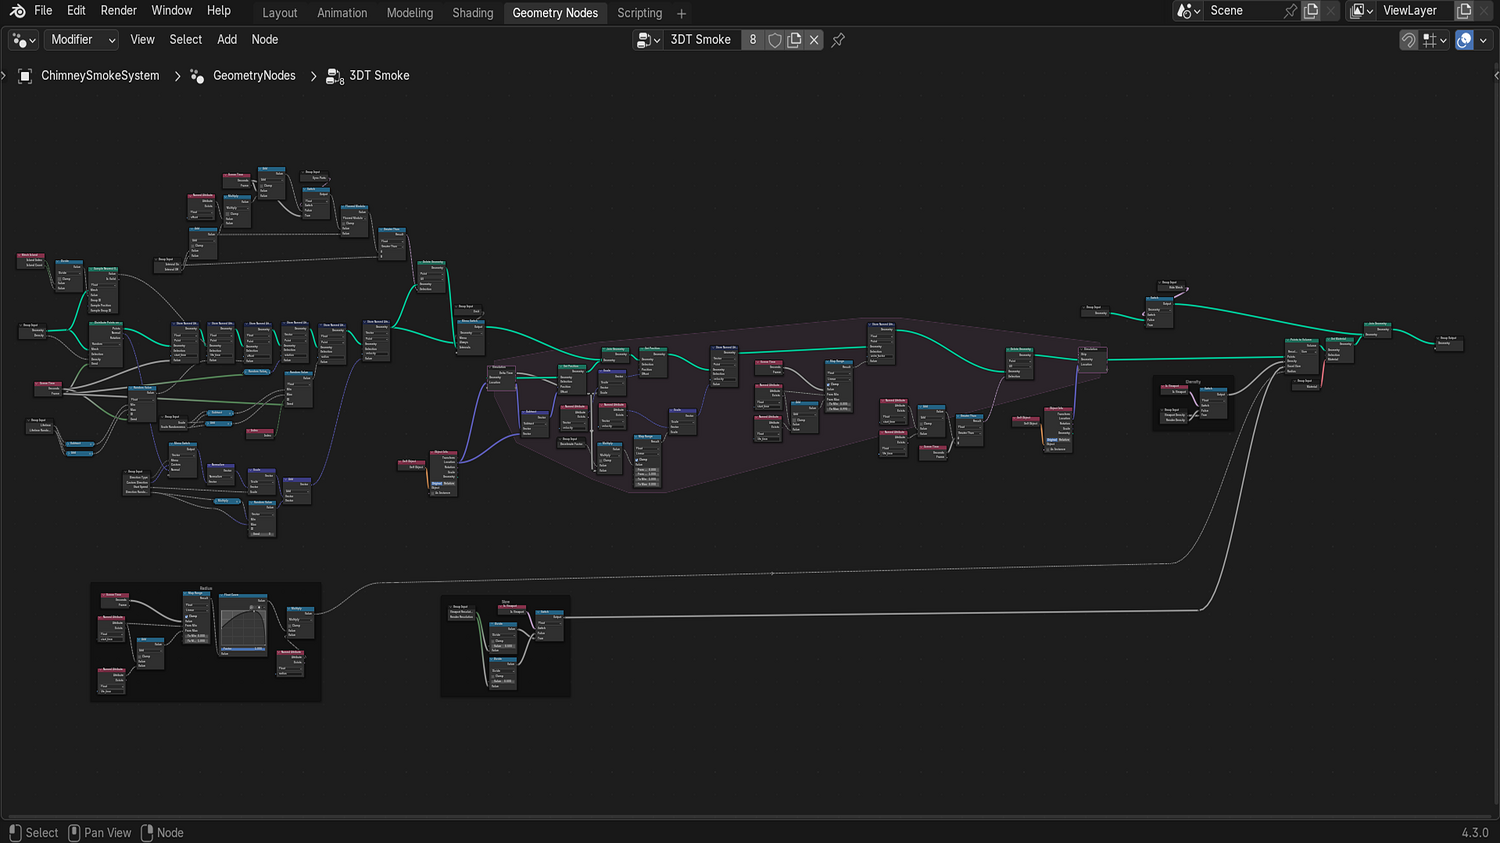Switch to the Modeling workspace tab
This screenshot has width=1500, height=843.
pyautogui.click(x=410, y=13)
